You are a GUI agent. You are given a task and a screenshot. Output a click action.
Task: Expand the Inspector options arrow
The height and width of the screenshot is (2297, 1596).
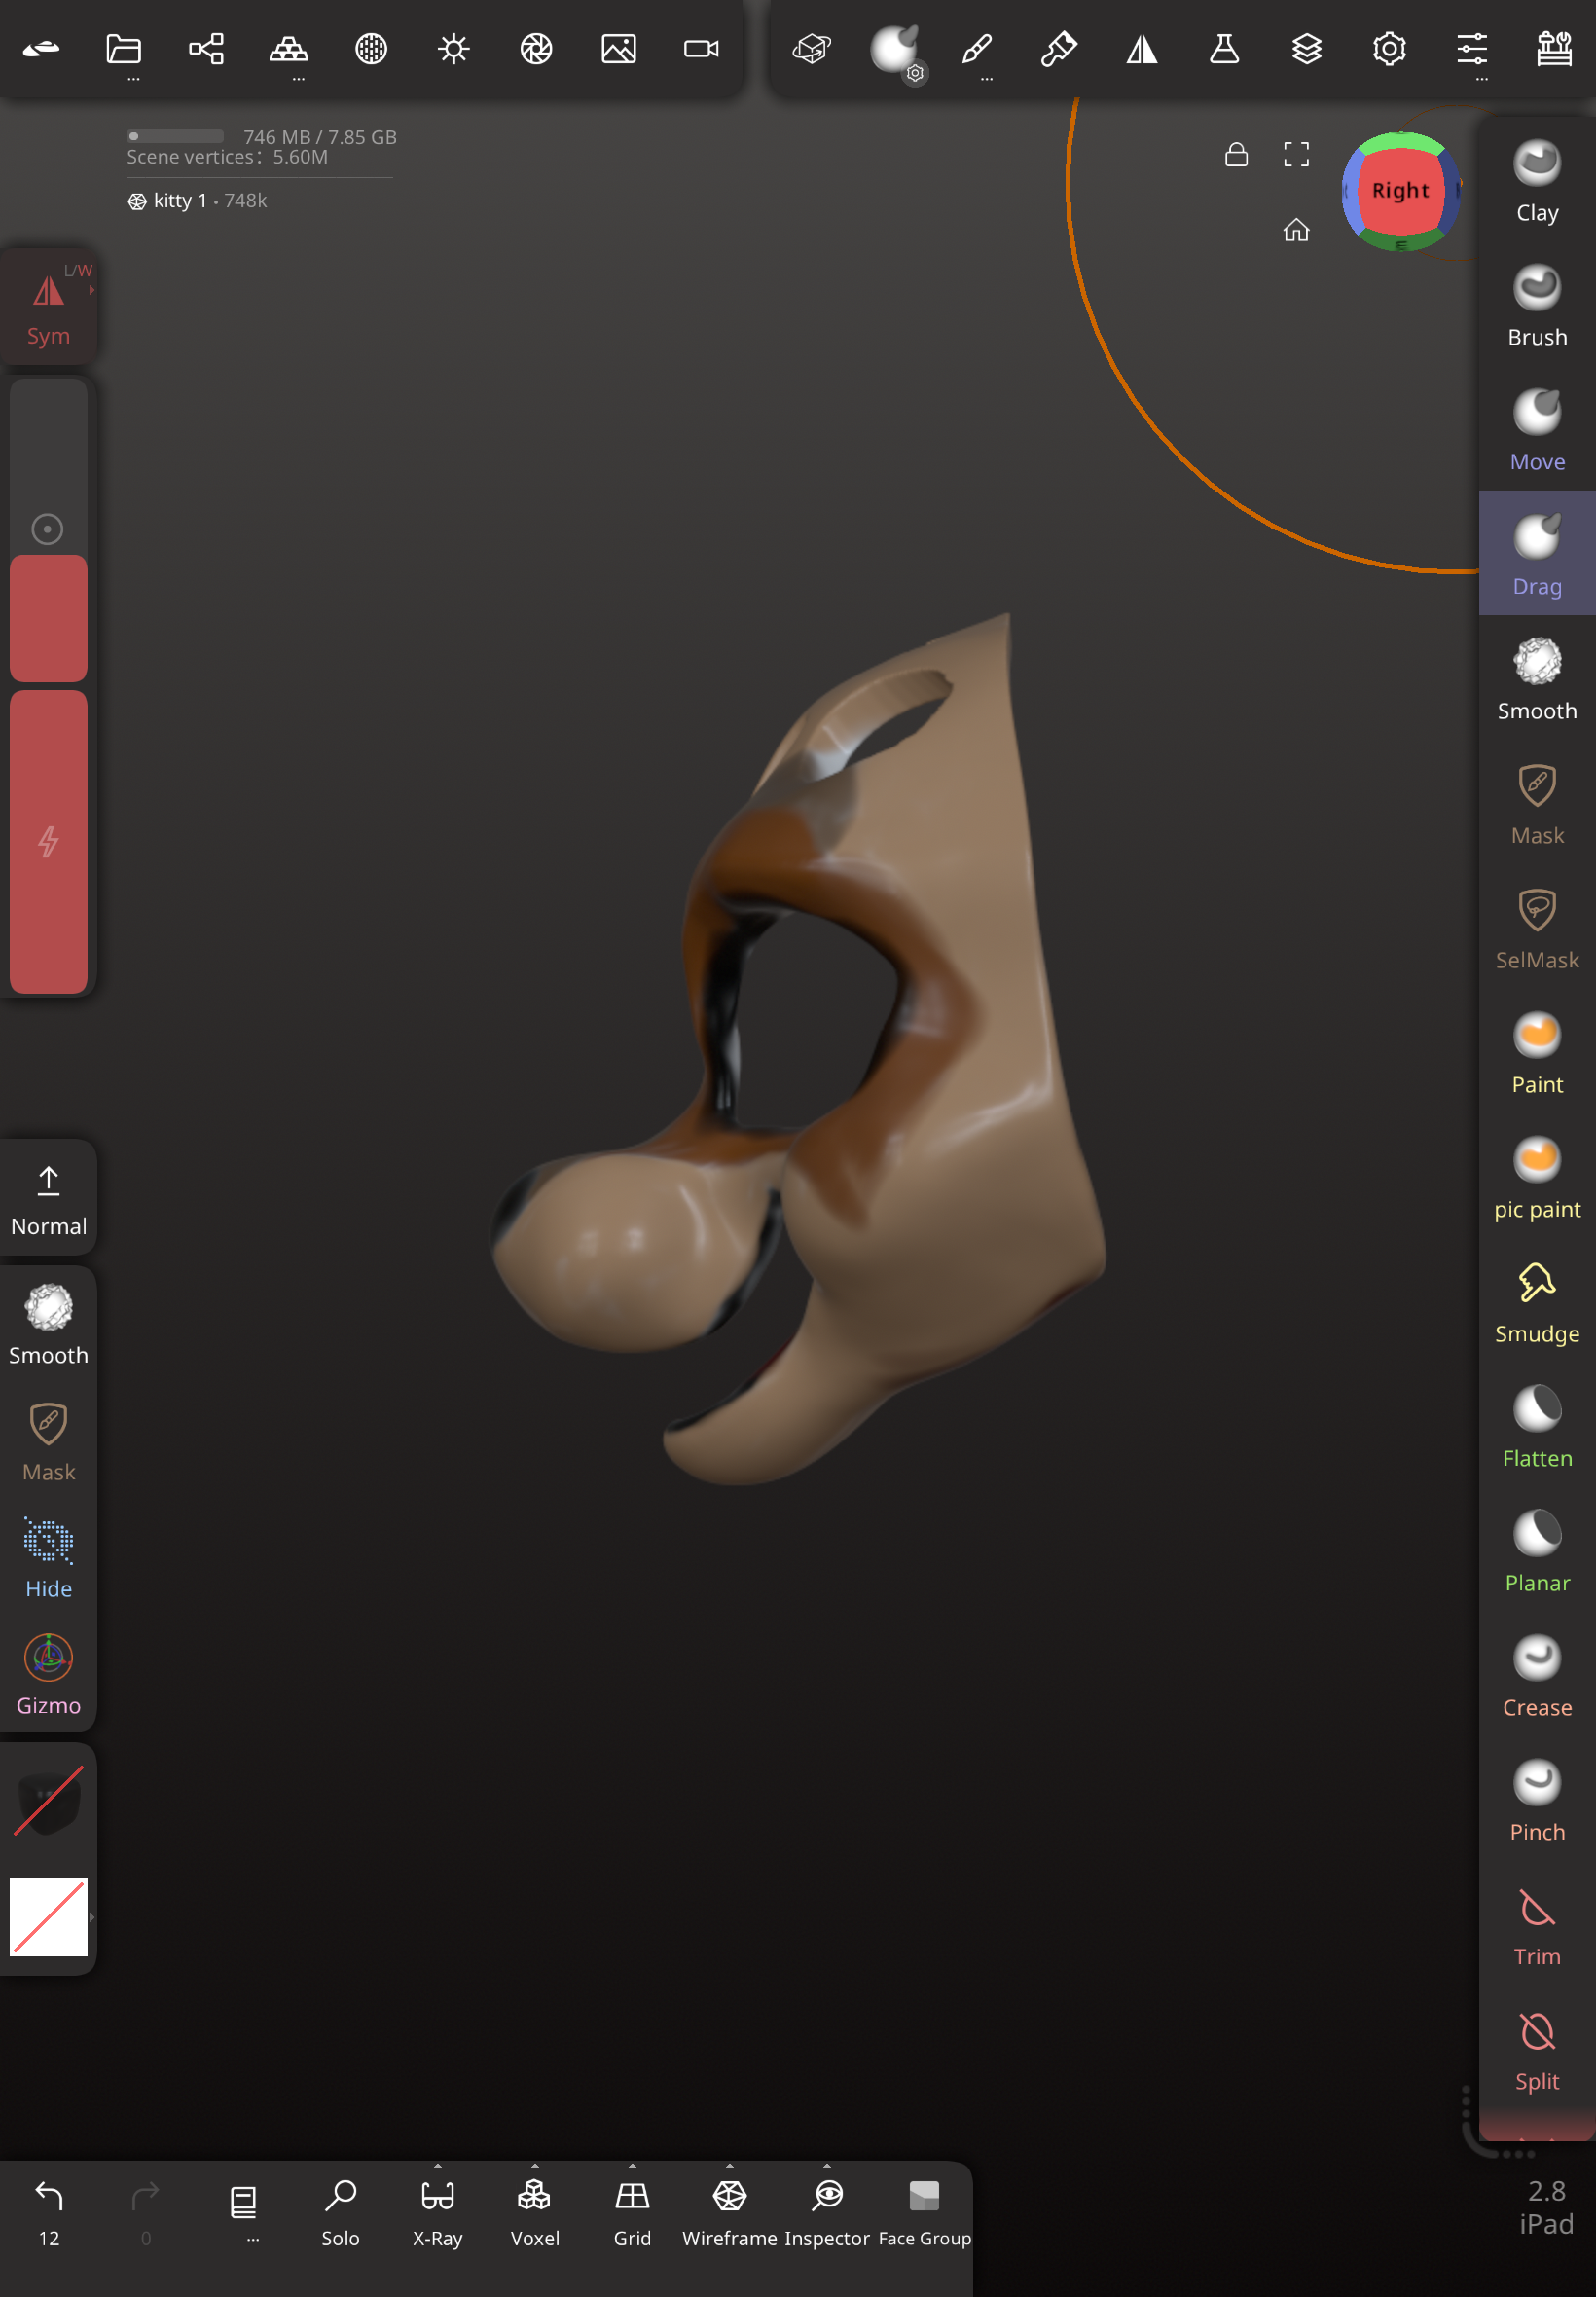pos(827,2166)
